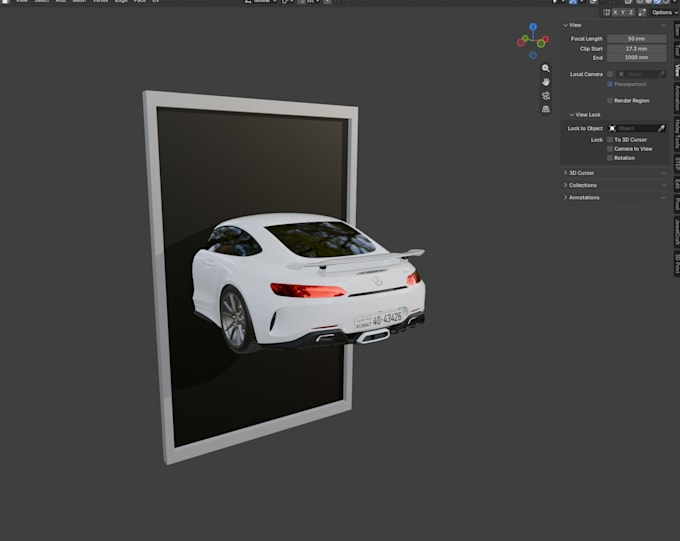The image size is (680, 541).
Task: Click the object icon in Lock to Object
Action: 612,128
